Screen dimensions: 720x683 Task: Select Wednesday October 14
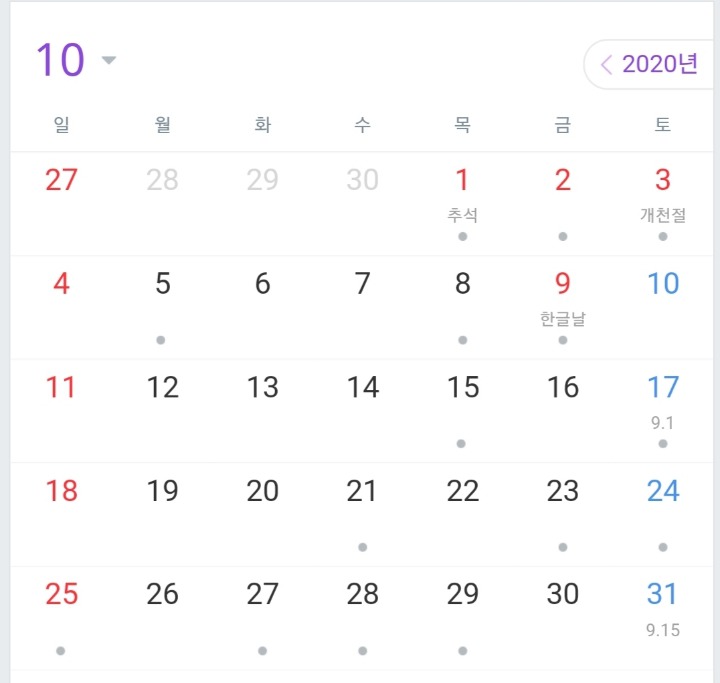pyautogui.click(x=362, y=388)
